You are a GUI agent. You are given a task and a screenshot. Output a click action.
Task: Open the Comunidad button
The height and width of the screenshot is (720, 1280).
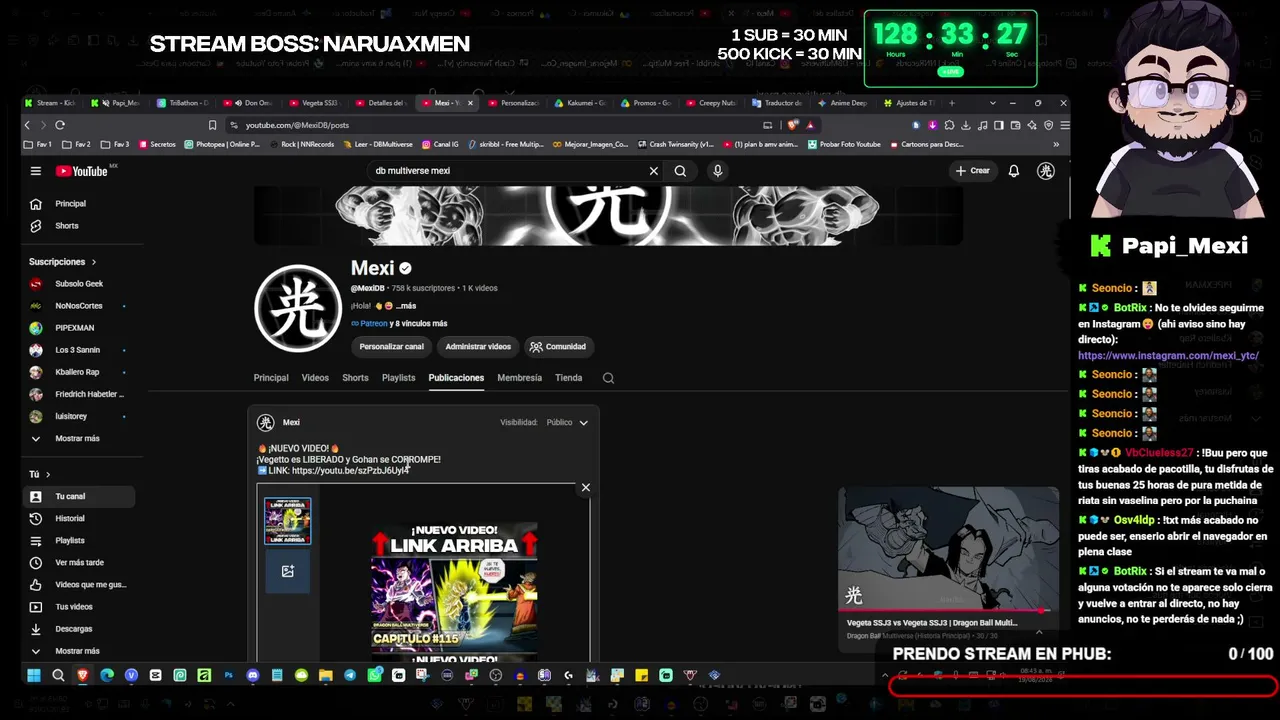[x=558, y=347]
